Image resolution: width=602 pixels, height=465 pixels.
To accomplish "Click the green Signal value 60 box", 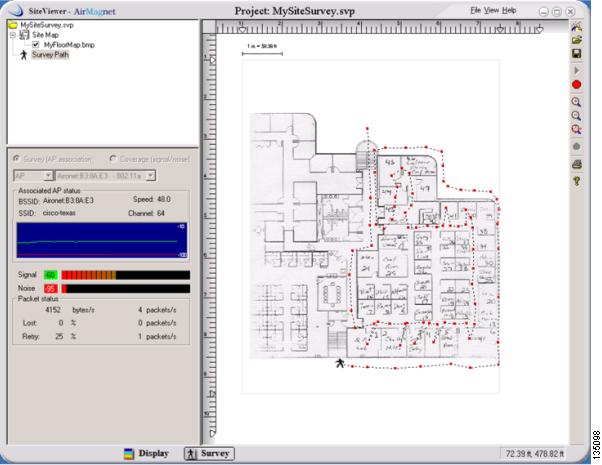I will tap(51, 275).
